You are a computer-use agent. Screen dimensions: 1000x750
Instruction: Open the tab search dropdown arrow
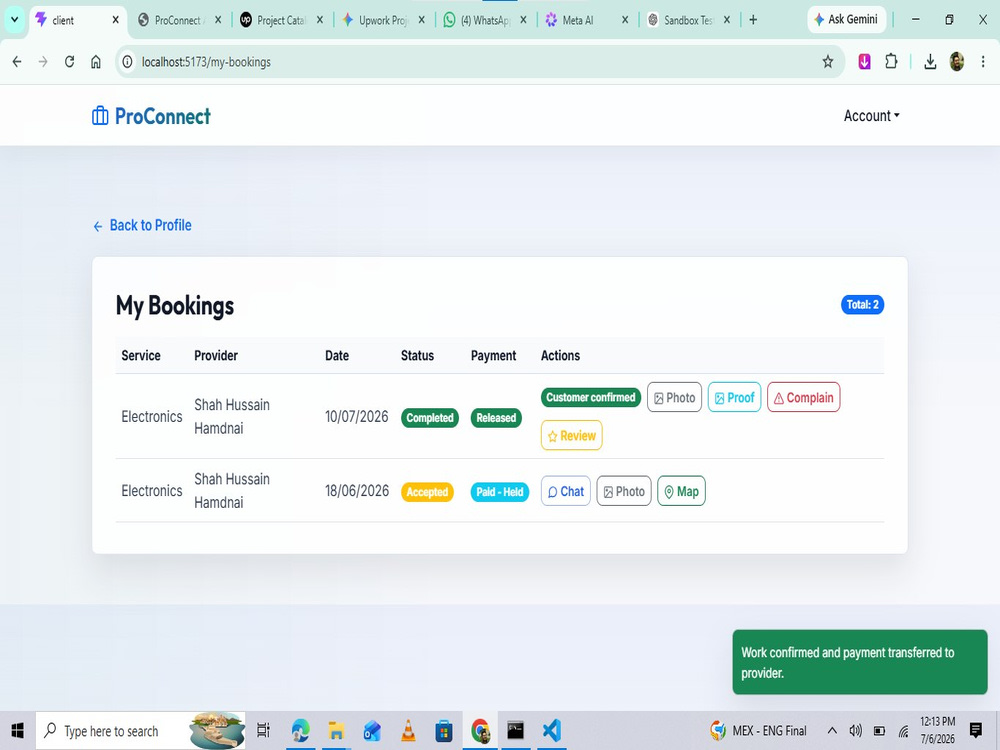(14, 20)
